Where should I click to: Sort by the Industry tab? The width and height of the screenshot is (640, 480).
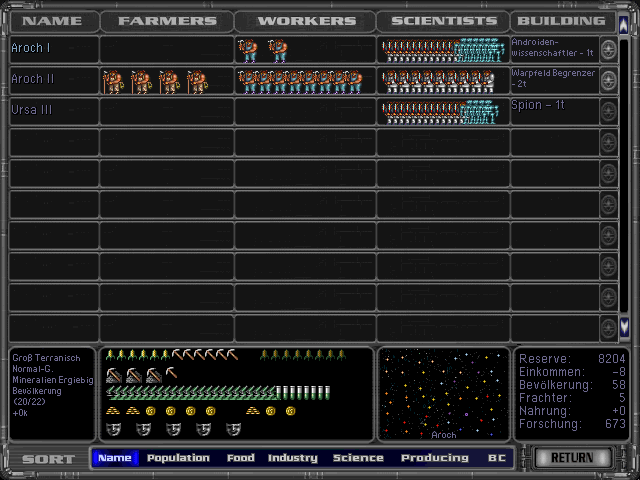pos(292,458)
